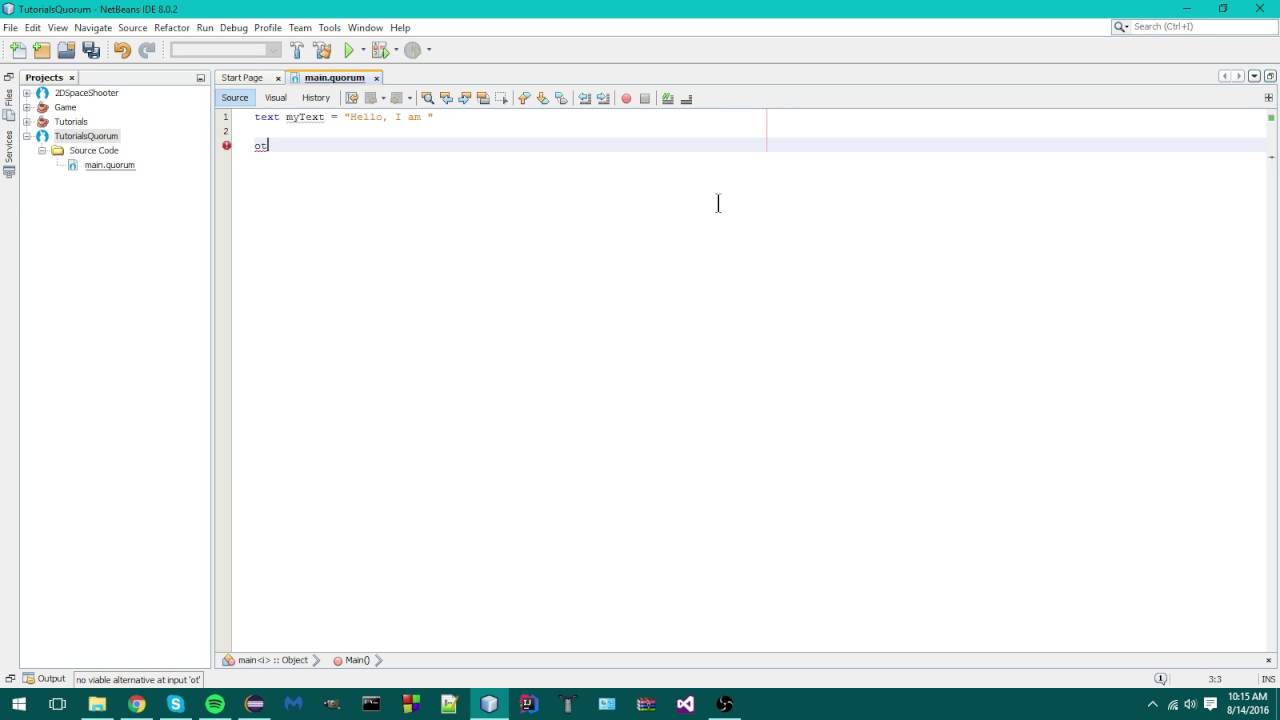
Task: Open Google Chrome from the taskbar
Action: [137, 704]
